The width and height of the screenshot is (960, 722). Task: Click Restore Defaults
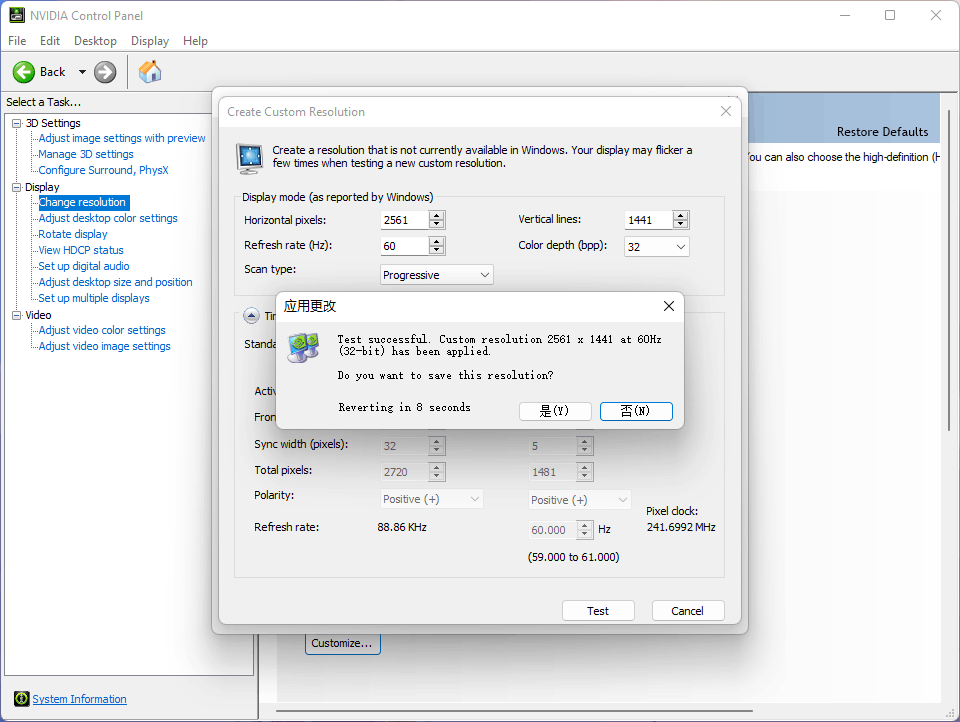(882, 132)
